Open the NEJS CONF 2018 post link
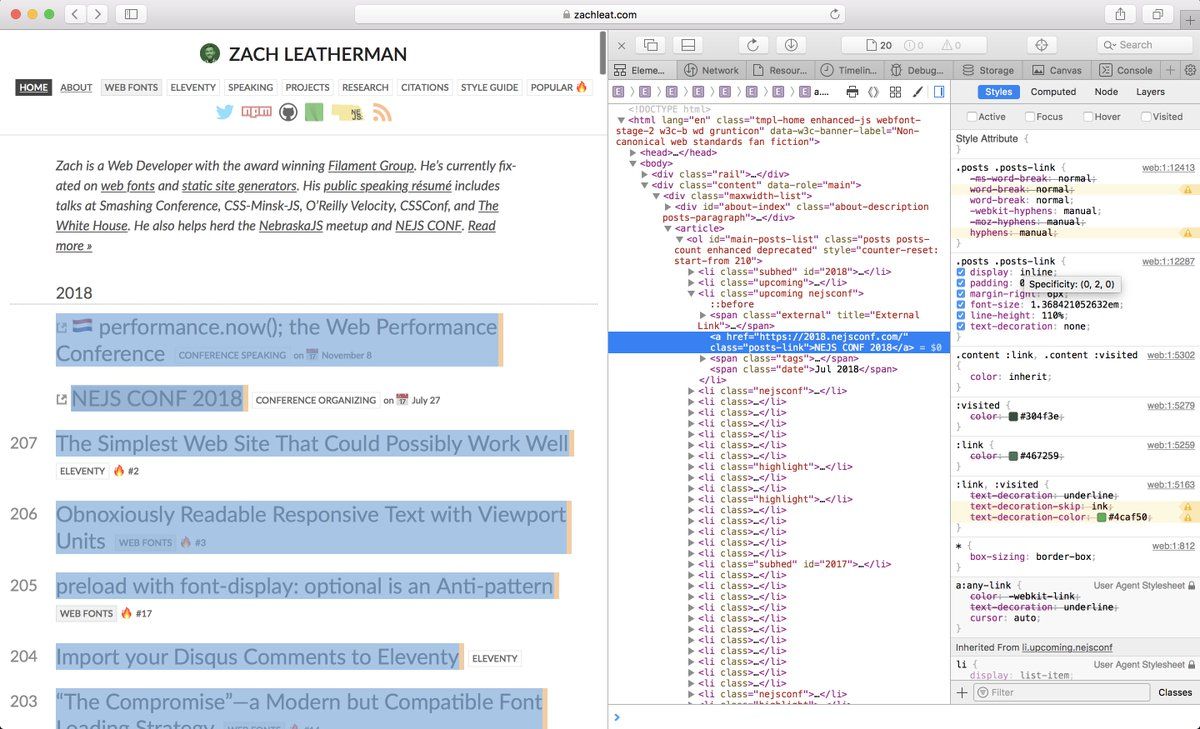 [x=156, y=398]
